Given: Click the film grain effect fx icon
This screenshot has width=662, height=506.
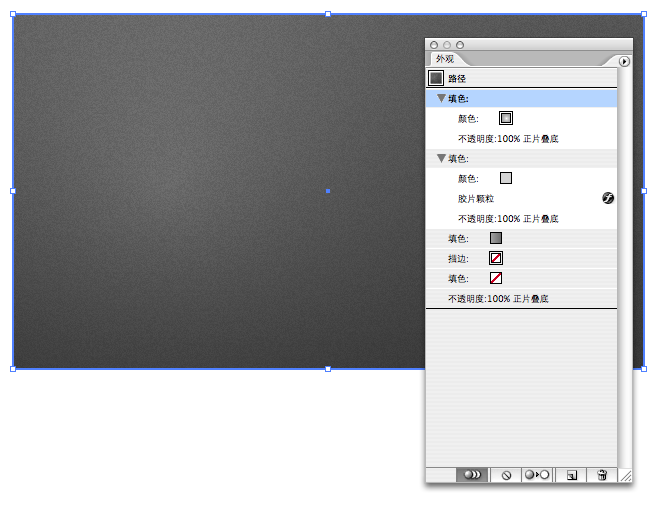Looking at the screenshot, I should [x=608, y=198].
